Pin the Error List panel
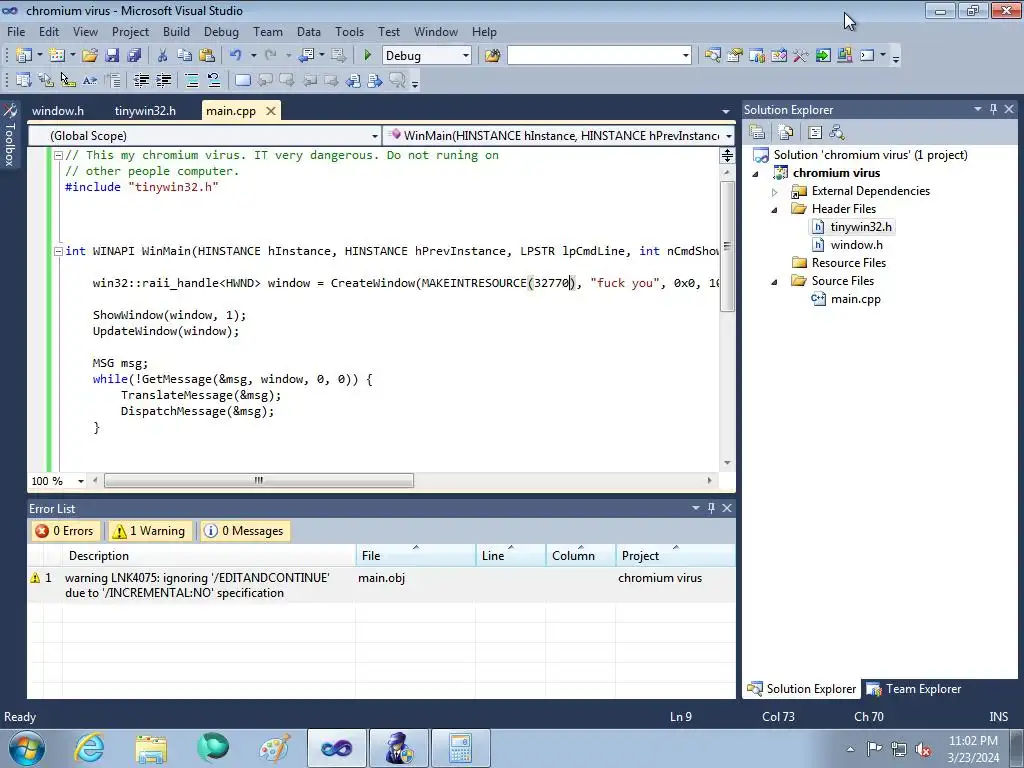Screen dimensions: 1024x768 [711, 508]
